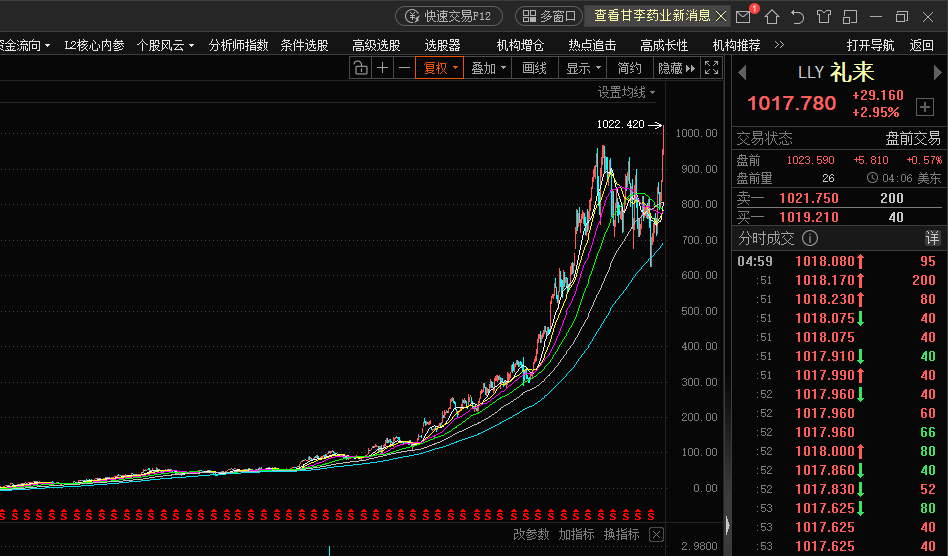
Task: Open the 叠加 overlay dropdown
Action: point(488,68)
